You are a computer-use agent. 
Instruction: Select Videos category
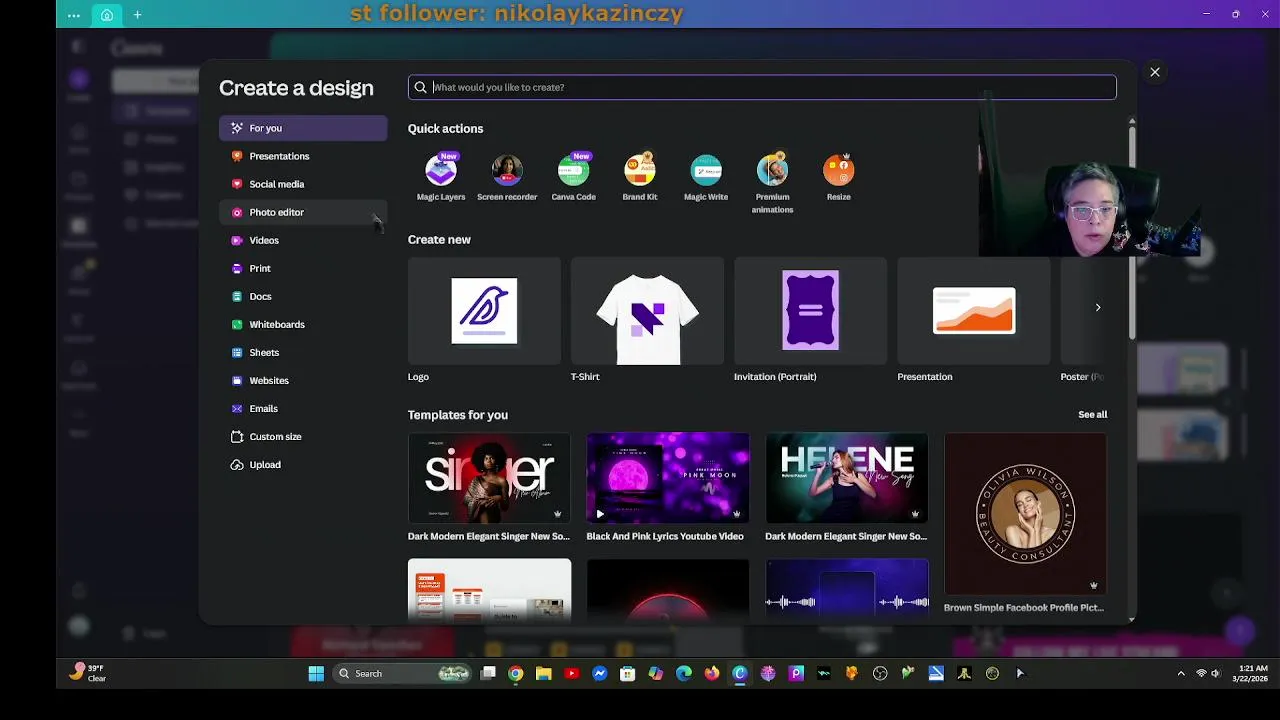(x=303, y=240)
